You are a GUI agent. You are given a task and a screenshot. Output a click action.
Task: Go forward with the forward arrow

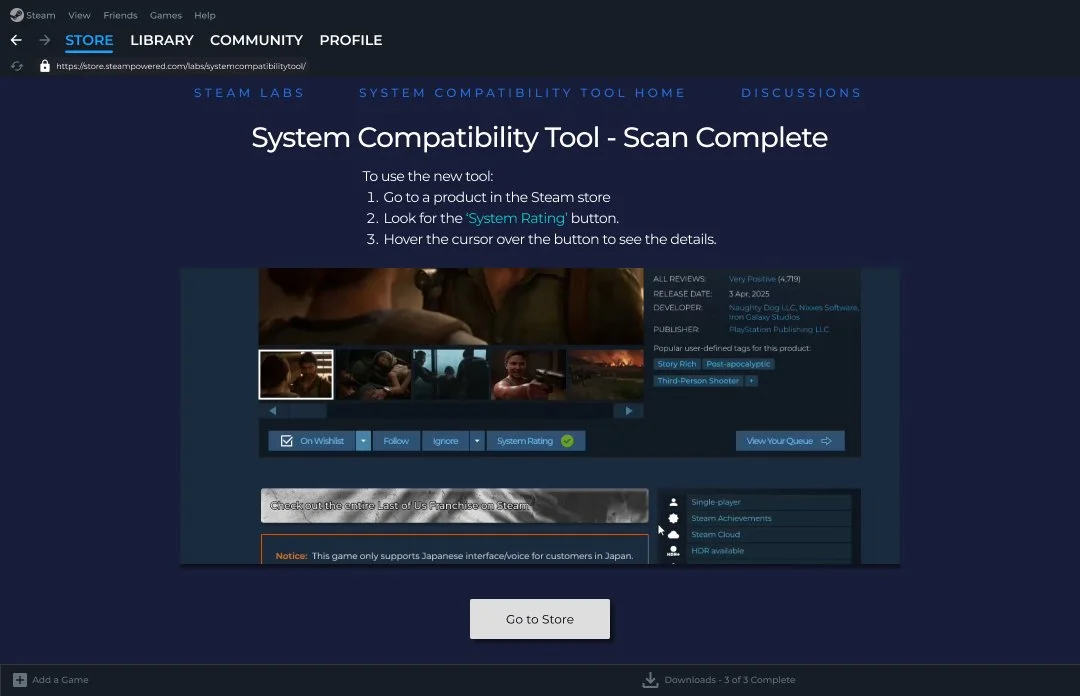point(45,40)
